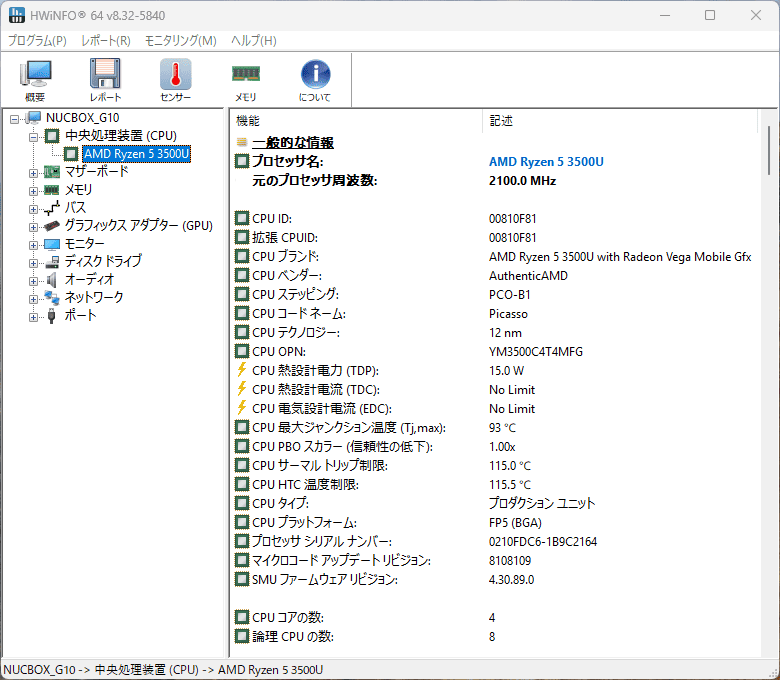
Task: Open the プログラム(P) menu
Action: 37,41
